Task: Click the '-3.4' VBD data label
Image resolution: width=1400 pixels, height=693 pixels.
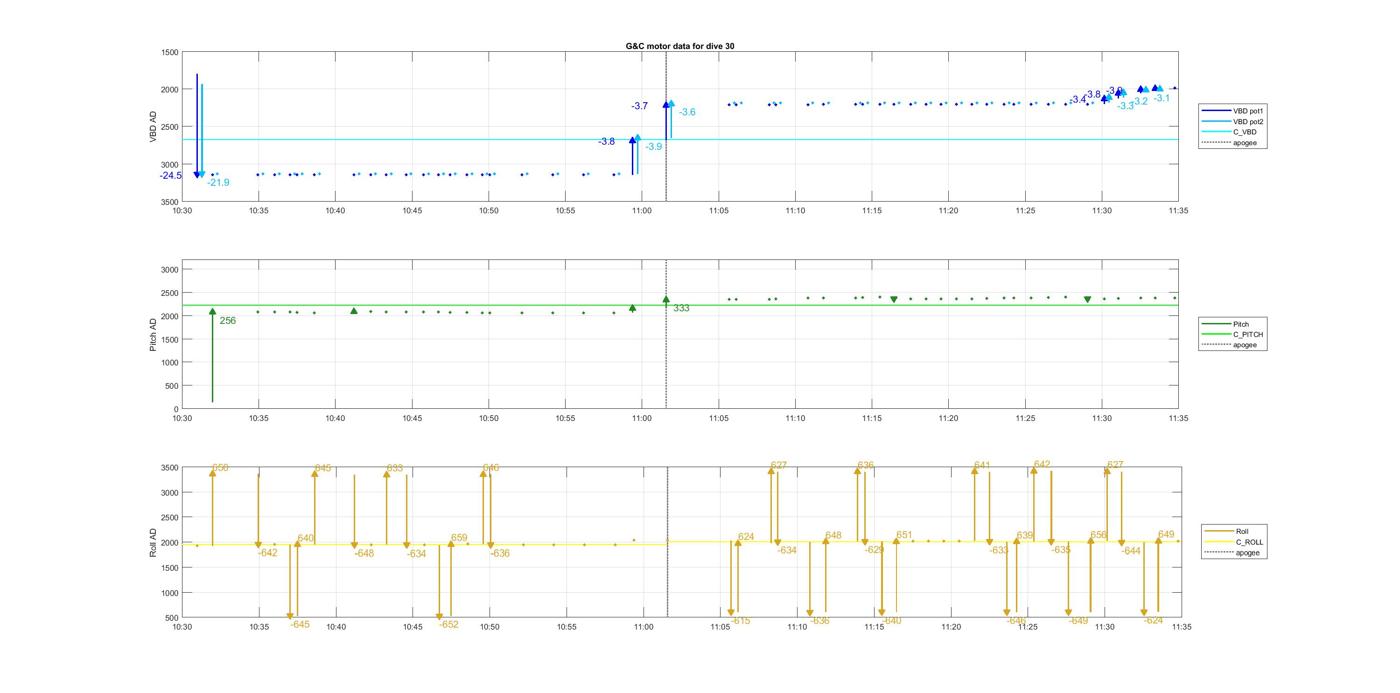Action: 1077,100
